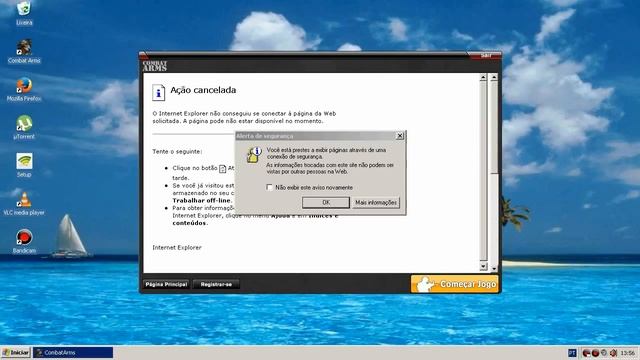The height and width of the screenshot is (360, 640).
Task: Click the 'Tente o seguinte:' text
Action: pos(177,151)
